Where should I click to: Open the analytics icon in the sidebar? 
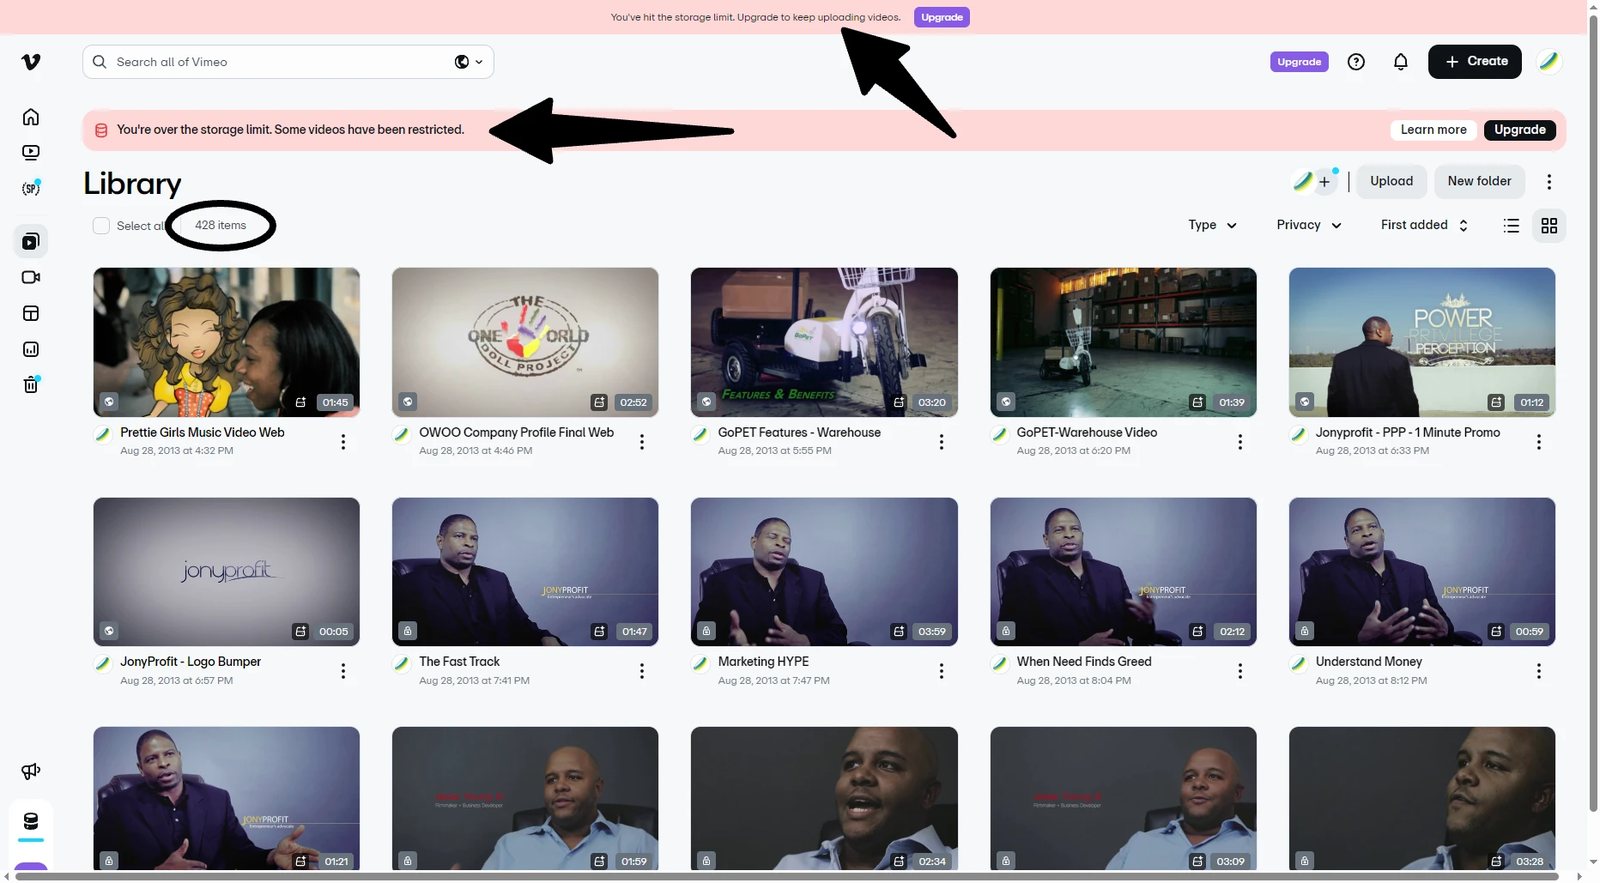tap(31, 349)
